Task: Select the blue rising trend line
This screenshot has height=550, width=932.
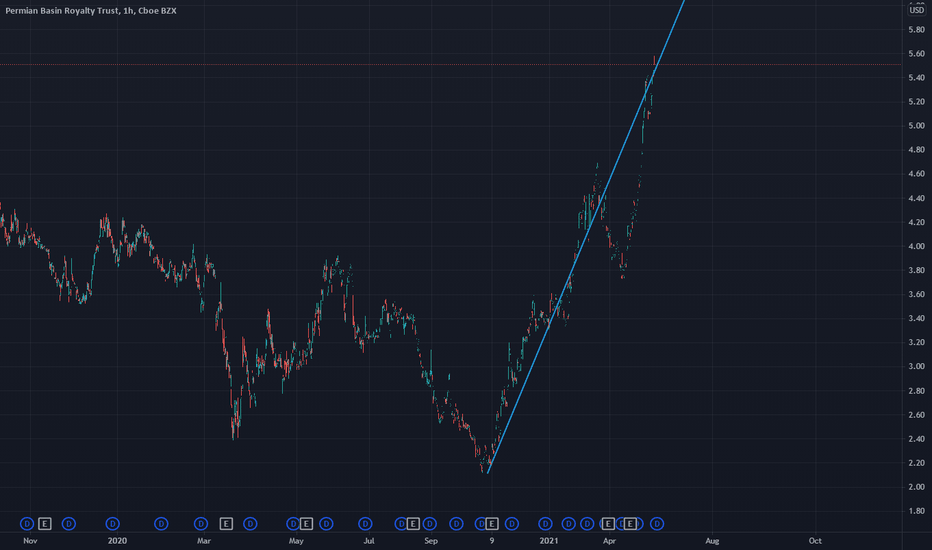Action: pyautogui.click(x=585, y=237)
